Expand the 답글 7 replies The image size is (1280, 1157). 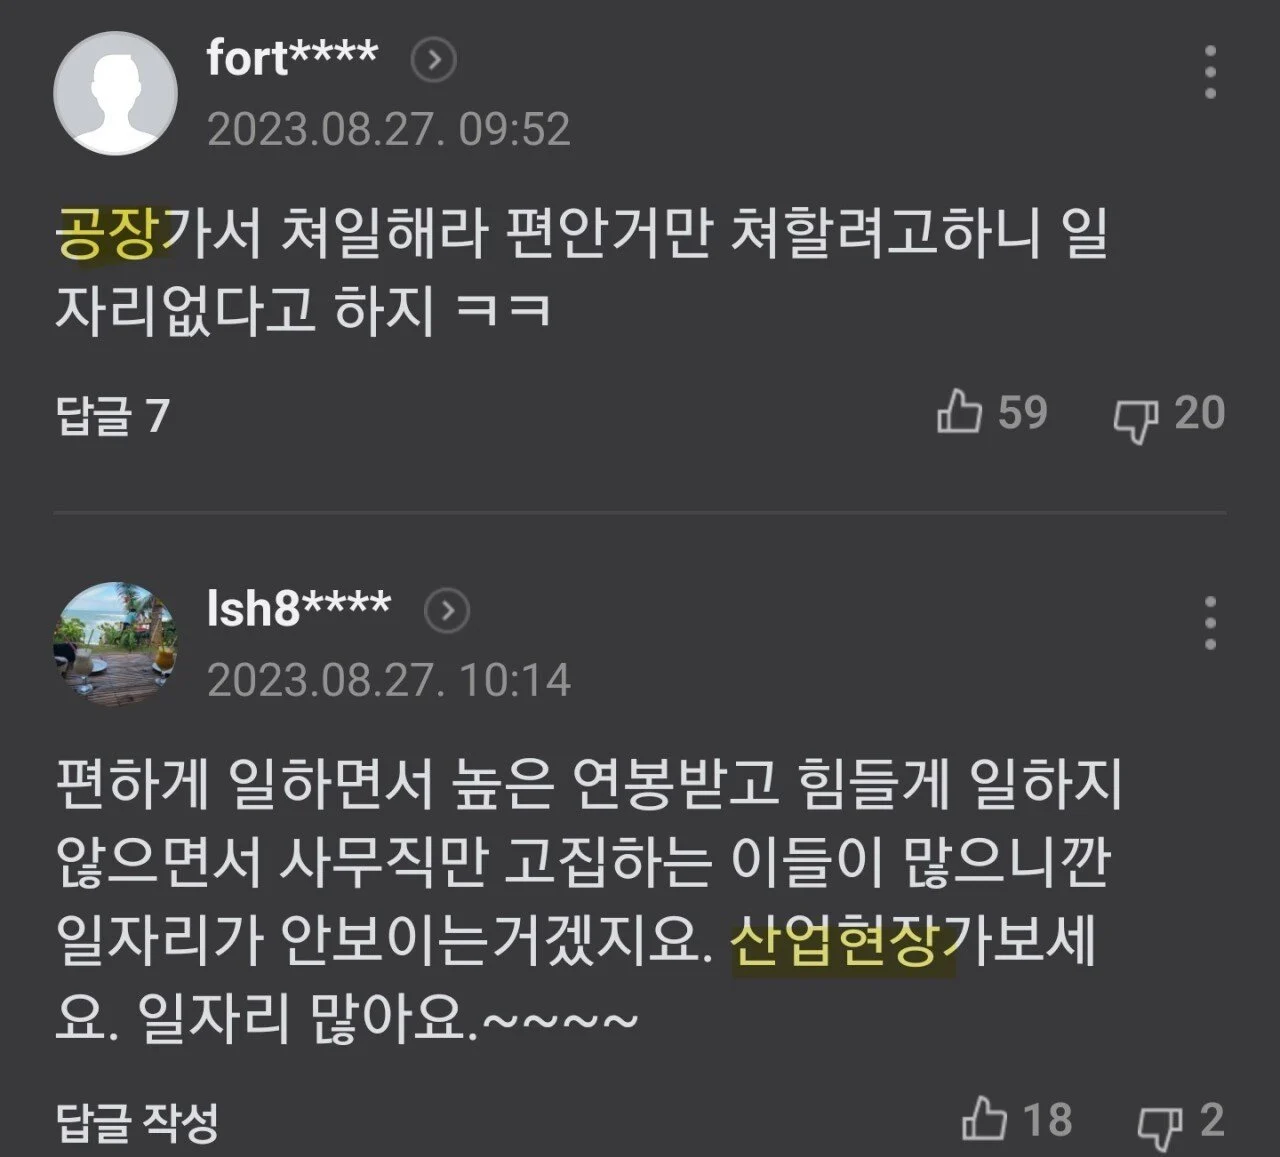tap(112, 416)
